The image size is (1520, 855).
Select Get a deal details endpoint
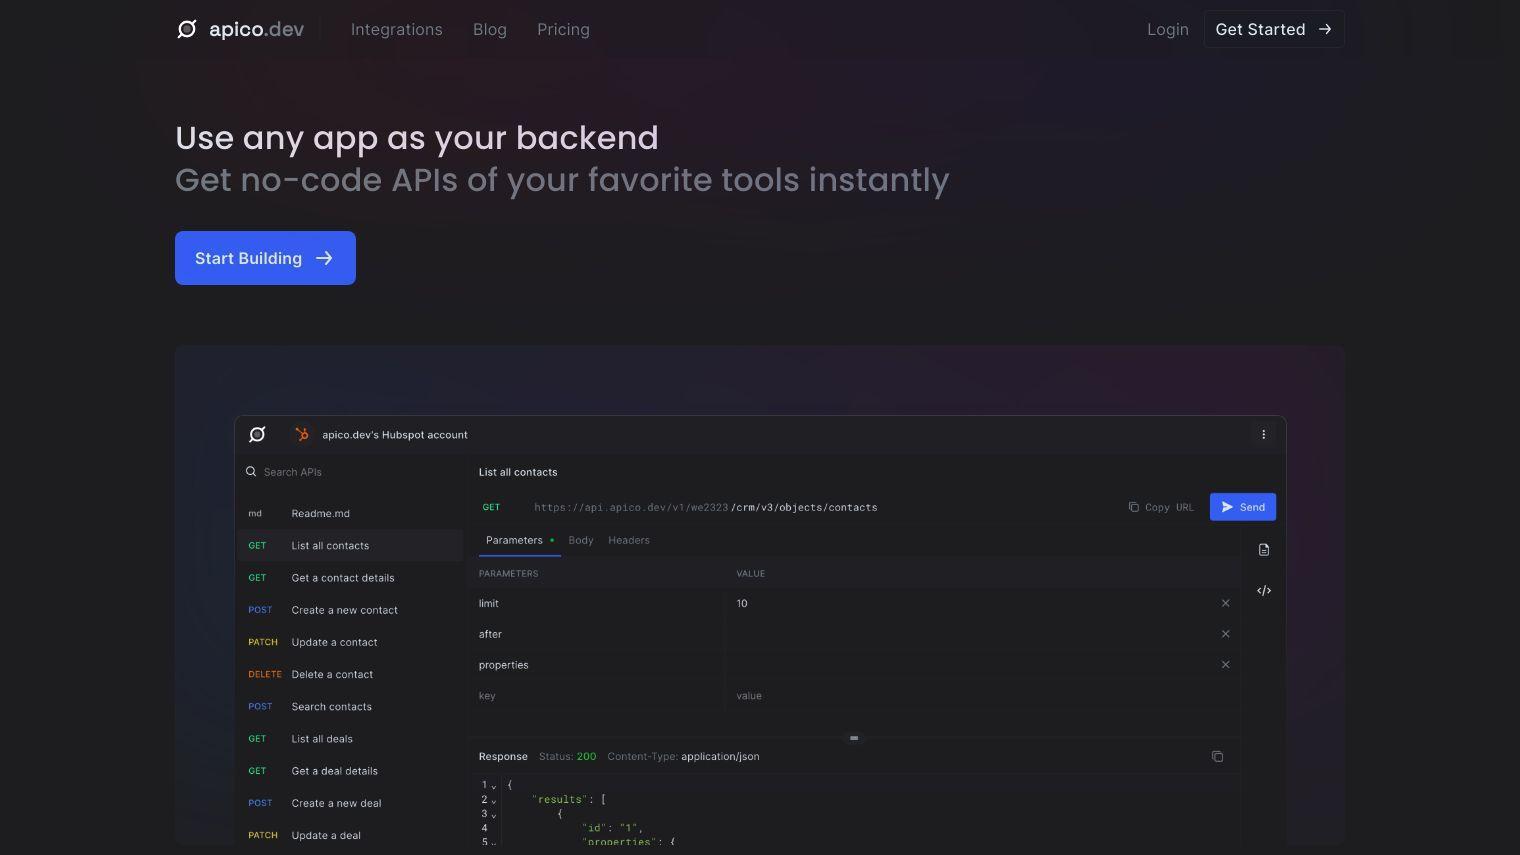(x=350, y=770)
